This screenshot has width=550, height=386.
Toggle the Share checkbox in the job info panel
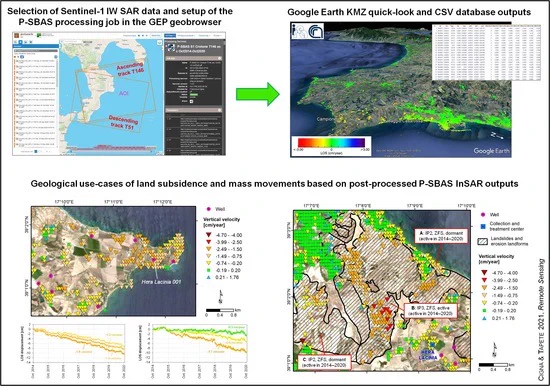click(191, 101)
